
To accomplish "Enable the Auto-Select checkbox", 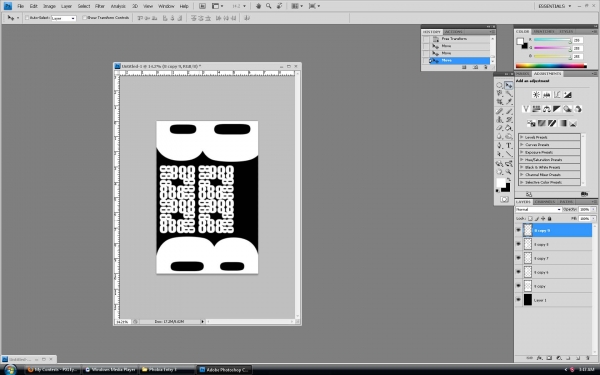I will coord(27,18).
